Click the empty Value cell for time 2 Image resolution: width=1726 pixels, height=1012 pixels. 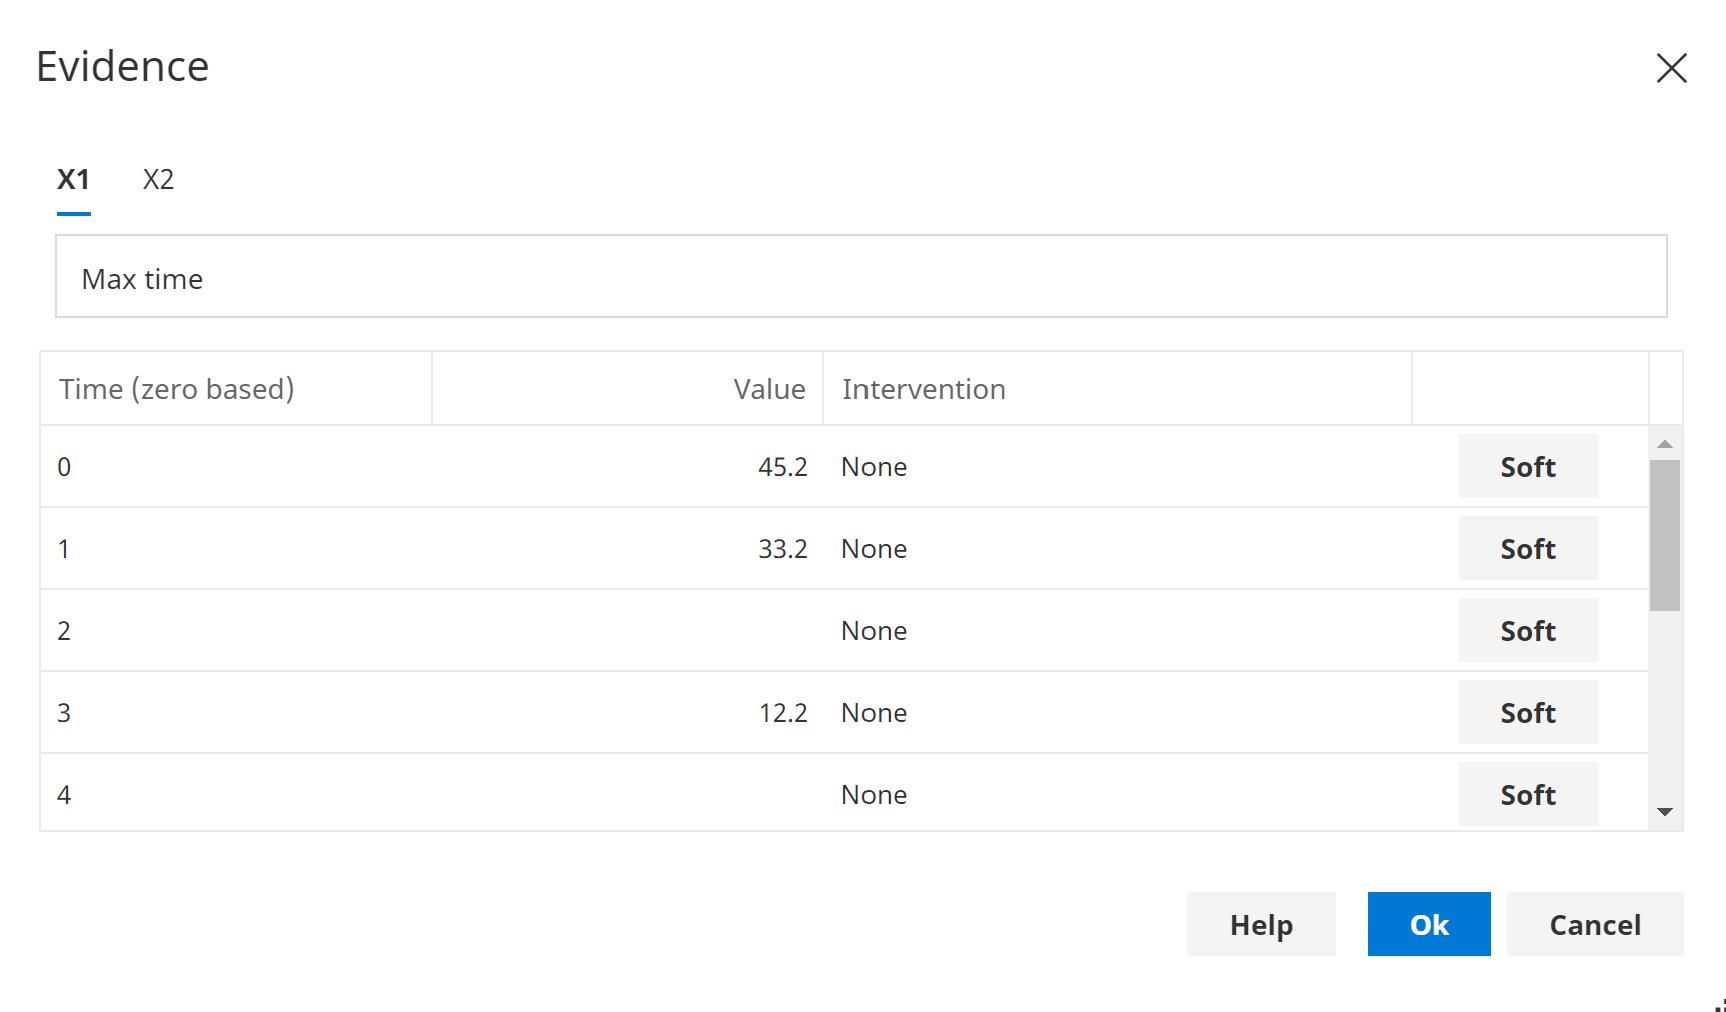pos(628,631)
